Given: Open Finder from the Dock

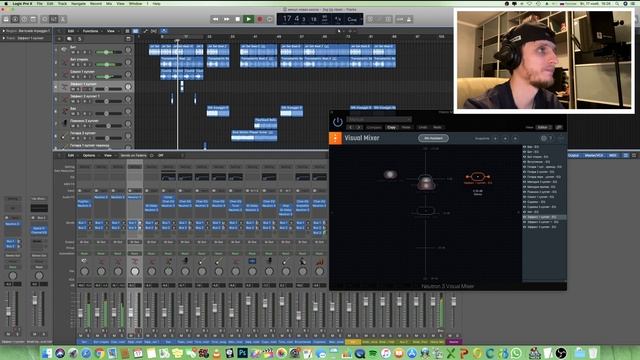Looking at the screenshot, I should click(x=47, y=353).
